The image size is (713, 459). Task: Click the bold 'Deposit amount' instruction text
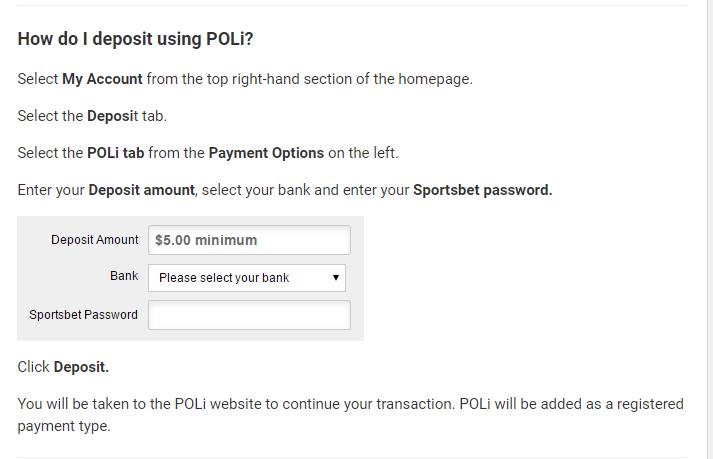tap(141, 190)
